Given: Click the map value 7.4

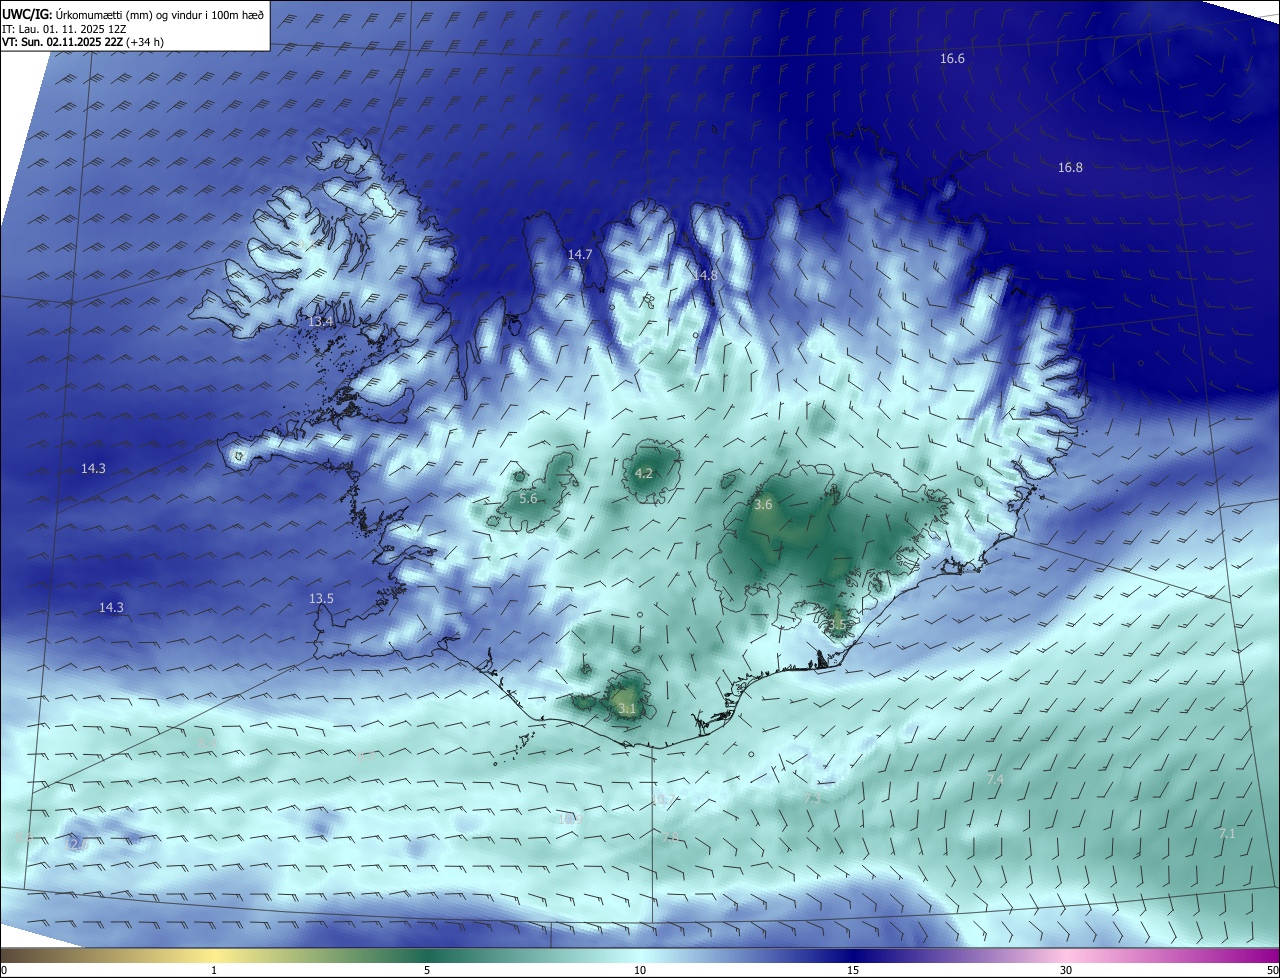Looking at the screenshot, I should pyautogui.click(x=995, y=779).
